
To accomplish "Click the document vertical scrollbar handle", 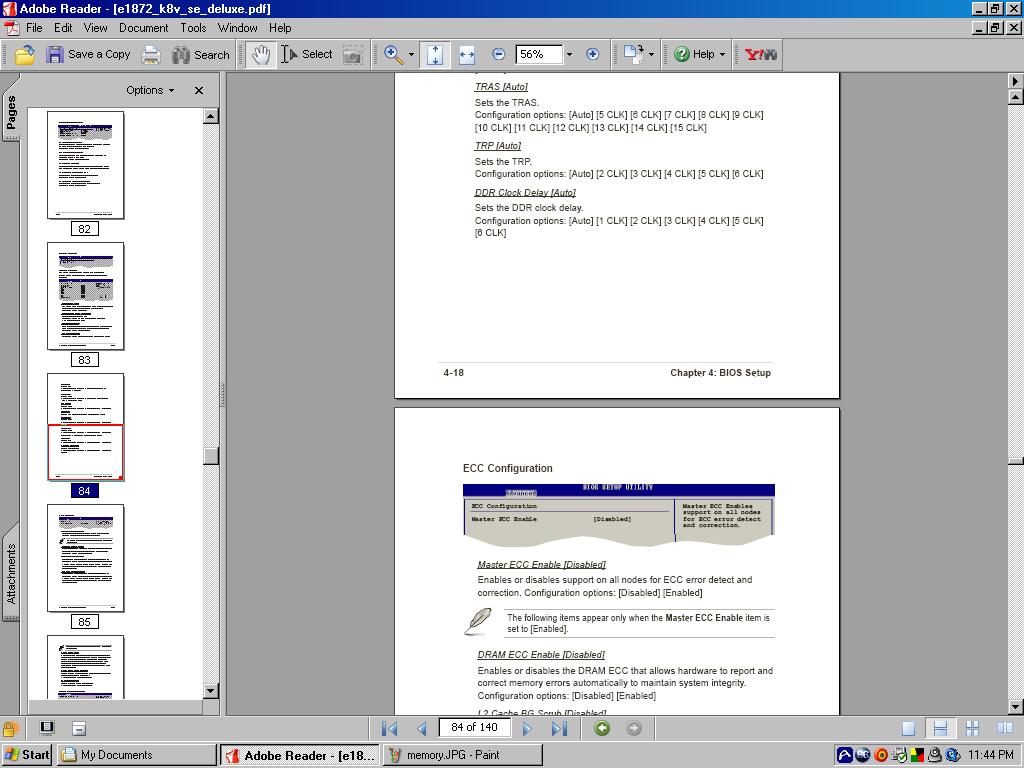I will tap(1016, 461).
